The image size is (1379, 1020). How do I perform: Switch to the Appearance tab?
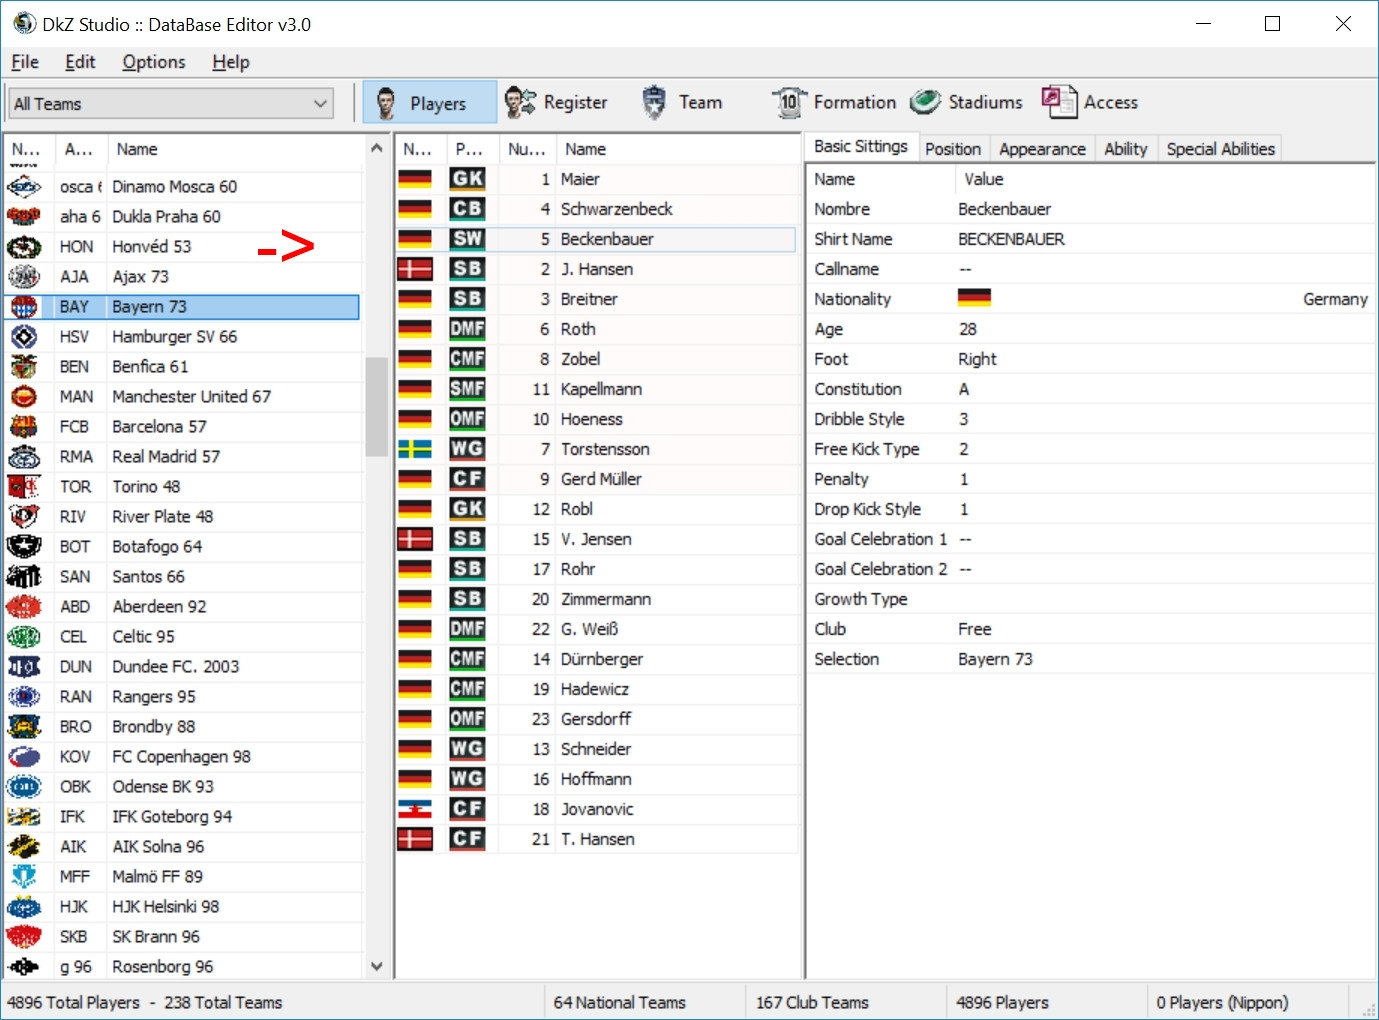tap(1042, 149)
